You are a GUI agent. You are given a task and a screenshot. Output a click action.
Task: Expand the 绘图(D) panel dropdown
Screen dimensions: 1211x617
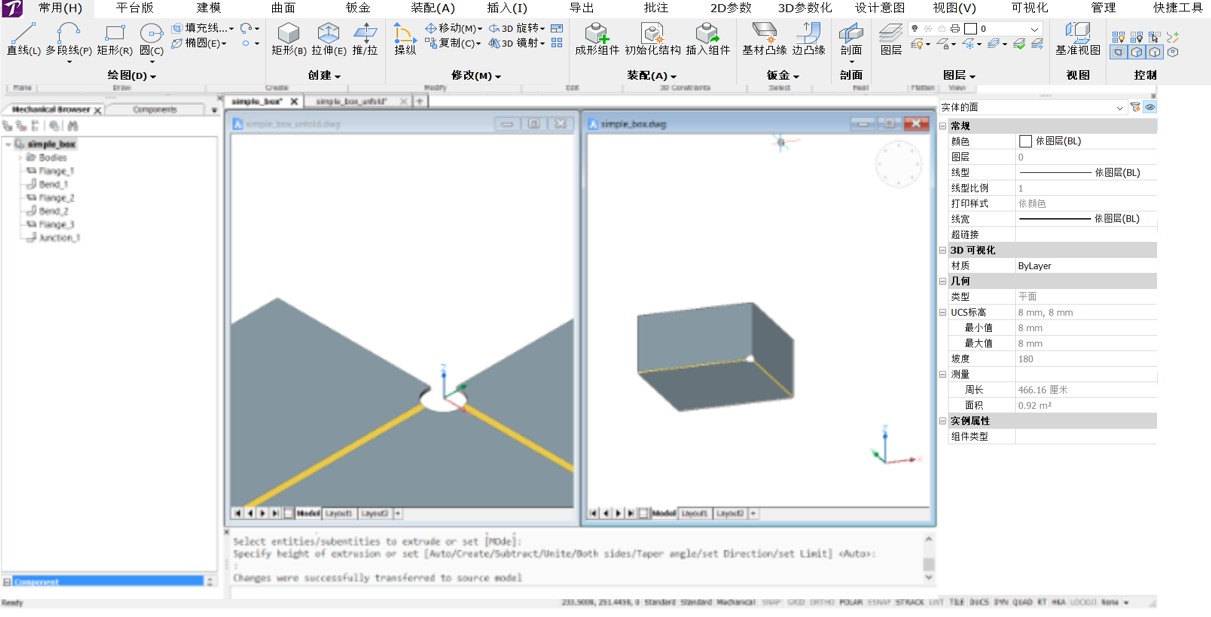coord(132,76)
